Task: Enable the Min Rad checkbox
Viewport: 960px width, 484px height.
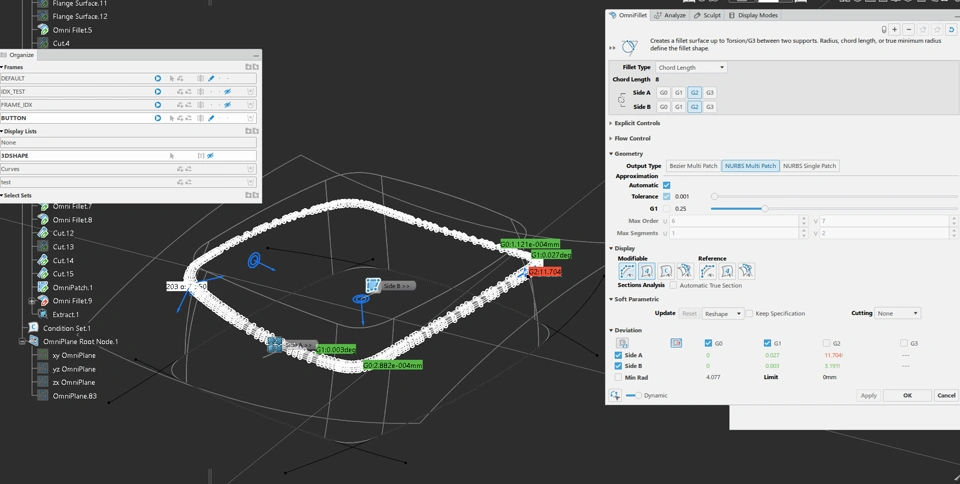Action: click(618, 378)
